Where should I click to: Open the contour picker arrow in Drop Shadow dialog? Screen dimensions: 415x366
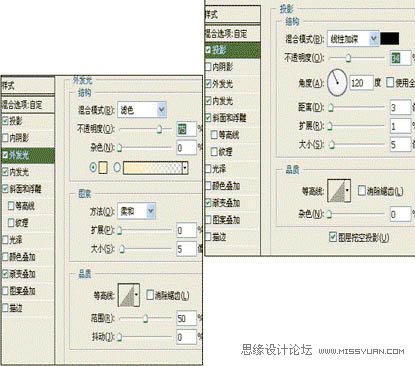coord(347,191)
